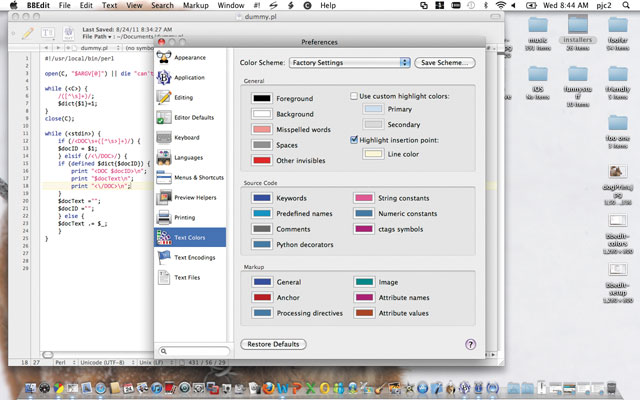The width and height of the screenshot is (640, 400).
Task: Click the Other invisibles color swatch
Action: point(262,160)
